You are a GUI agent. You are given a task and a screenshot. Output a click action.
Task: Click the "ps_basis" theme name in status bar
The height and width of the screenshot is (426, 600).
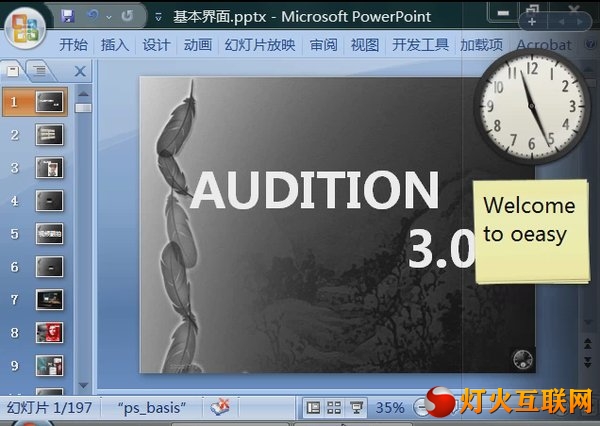152,408
